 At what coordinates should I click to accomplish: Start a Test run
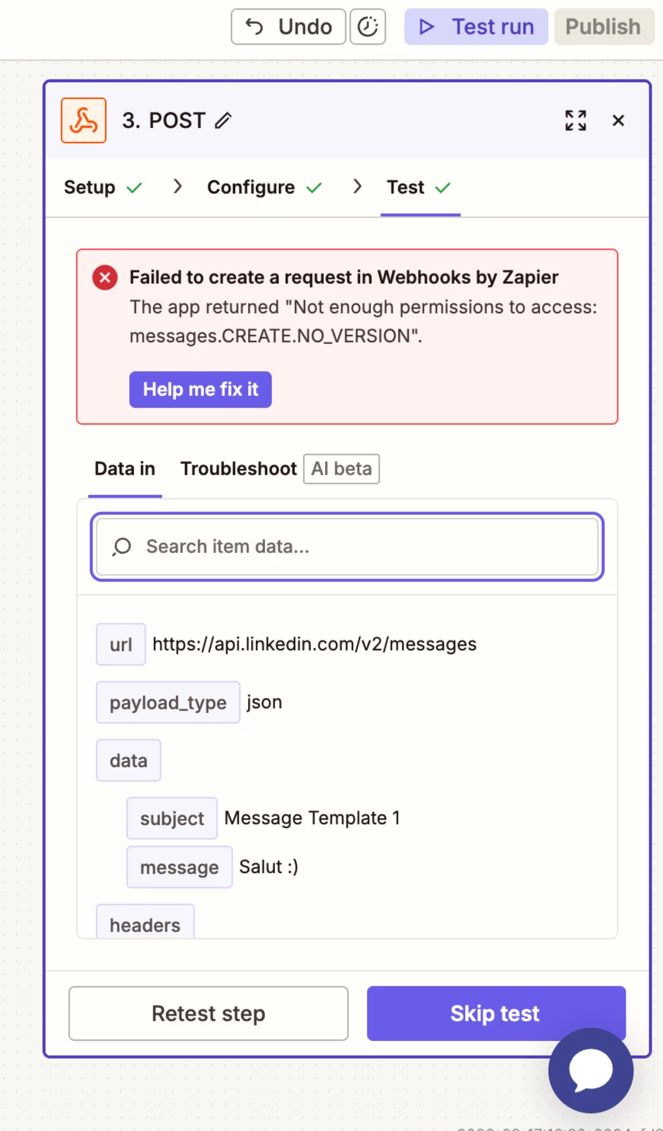coord(476,27)
